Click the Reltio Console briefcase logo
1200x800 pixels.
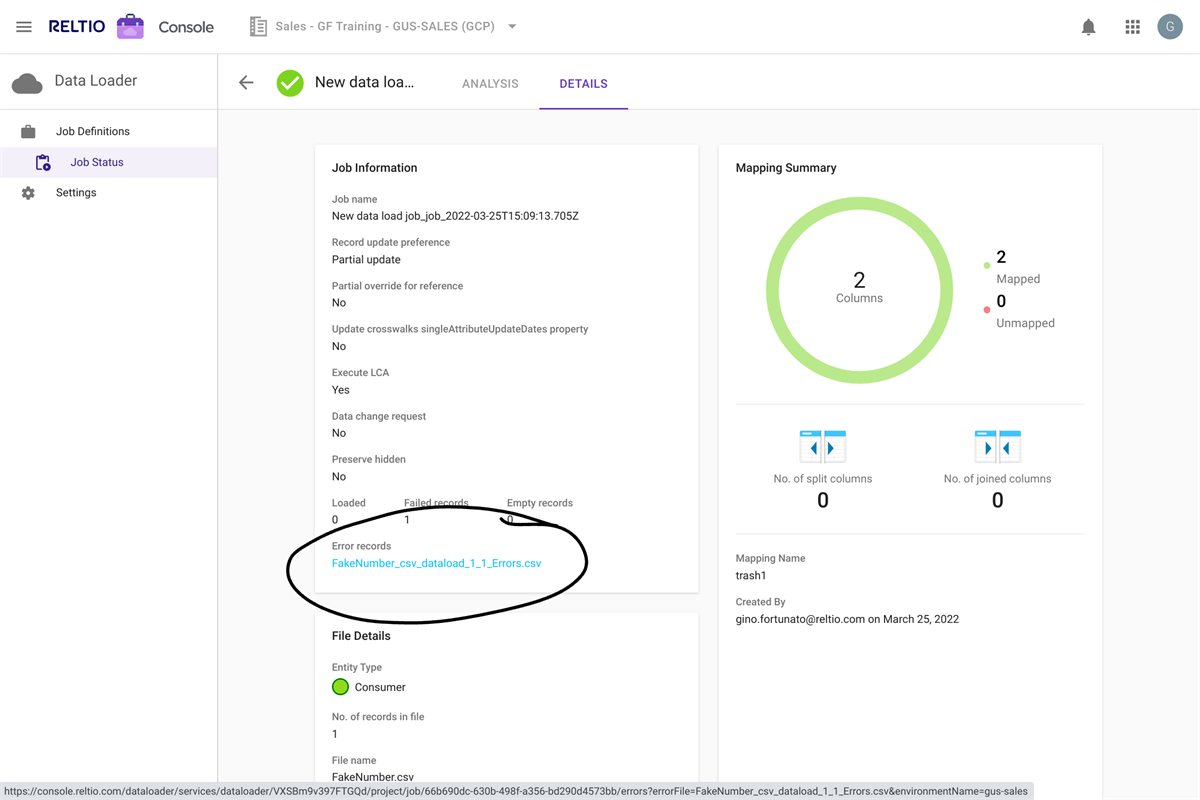pyautogui.click(x=130, y=27)
